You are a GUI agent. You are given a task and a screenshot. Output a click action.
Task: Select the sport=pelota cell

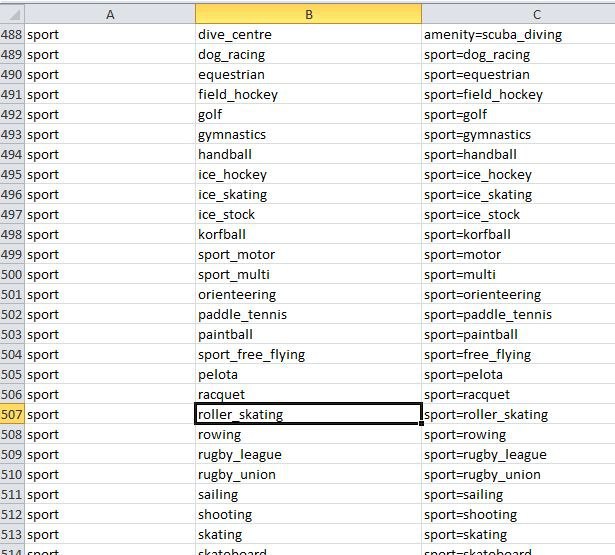[519, 374]
